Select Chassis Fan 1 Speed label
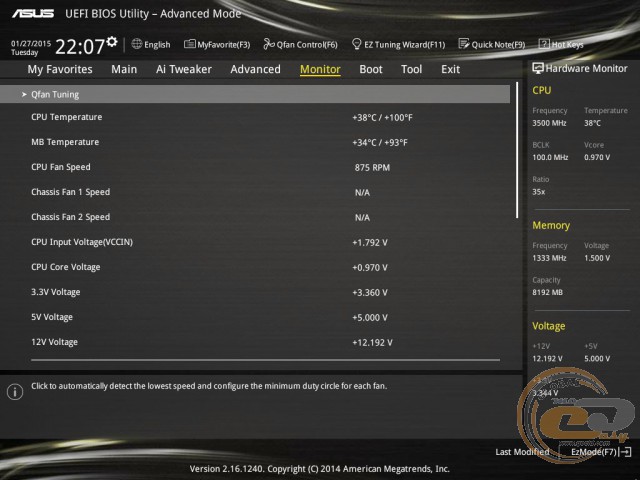Image resolution: width=640 pixels, height=480 pixels. (x=71, y=192)
